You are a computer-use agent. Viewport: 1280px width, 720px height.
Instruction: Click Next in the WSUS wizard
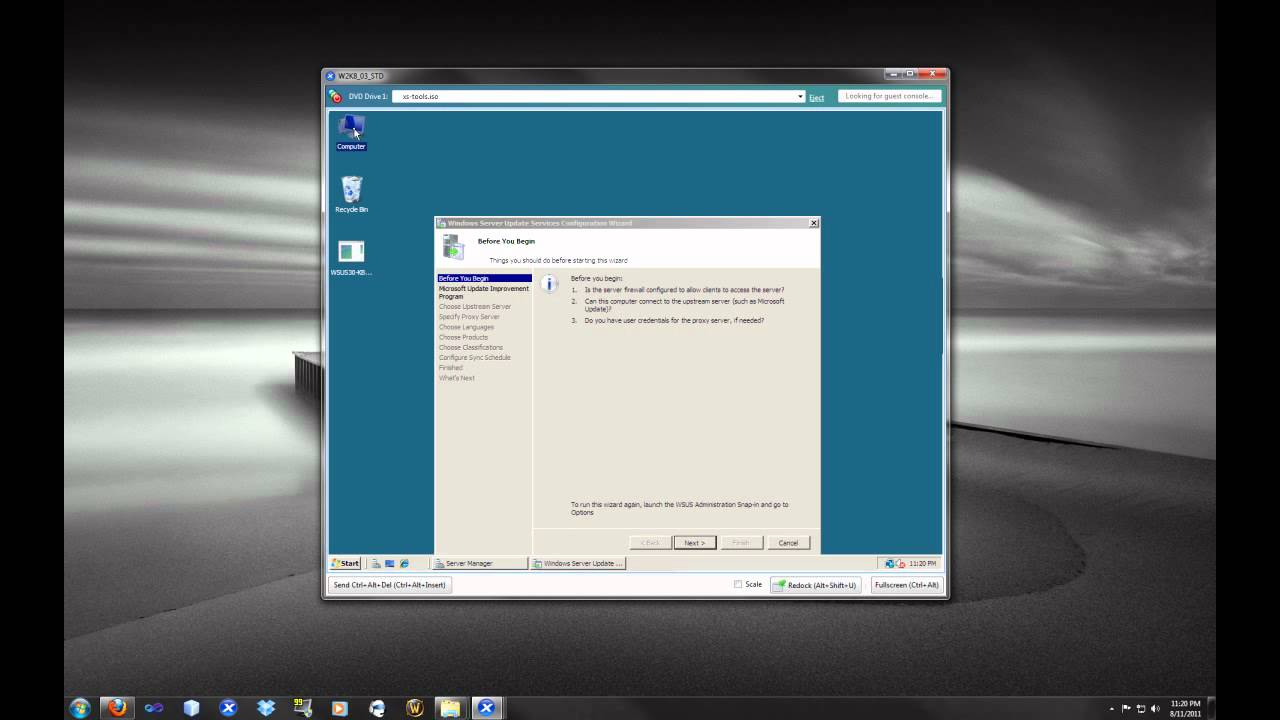click(x=694, y=542)
